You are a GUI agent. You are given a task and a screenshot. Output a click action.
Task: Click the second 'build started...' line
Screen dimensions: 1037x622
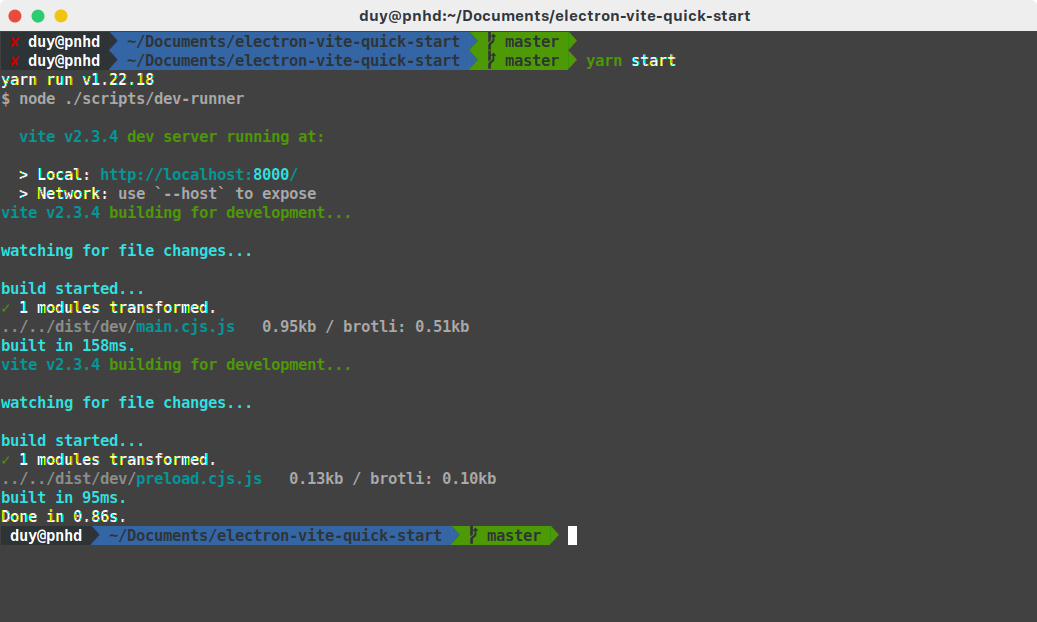pos(73,441)
